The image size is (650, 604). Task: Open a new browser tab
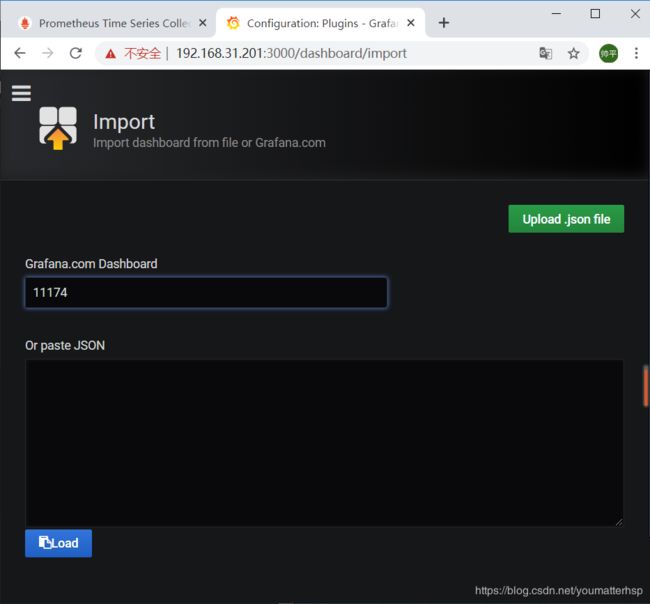click(444, 23)
